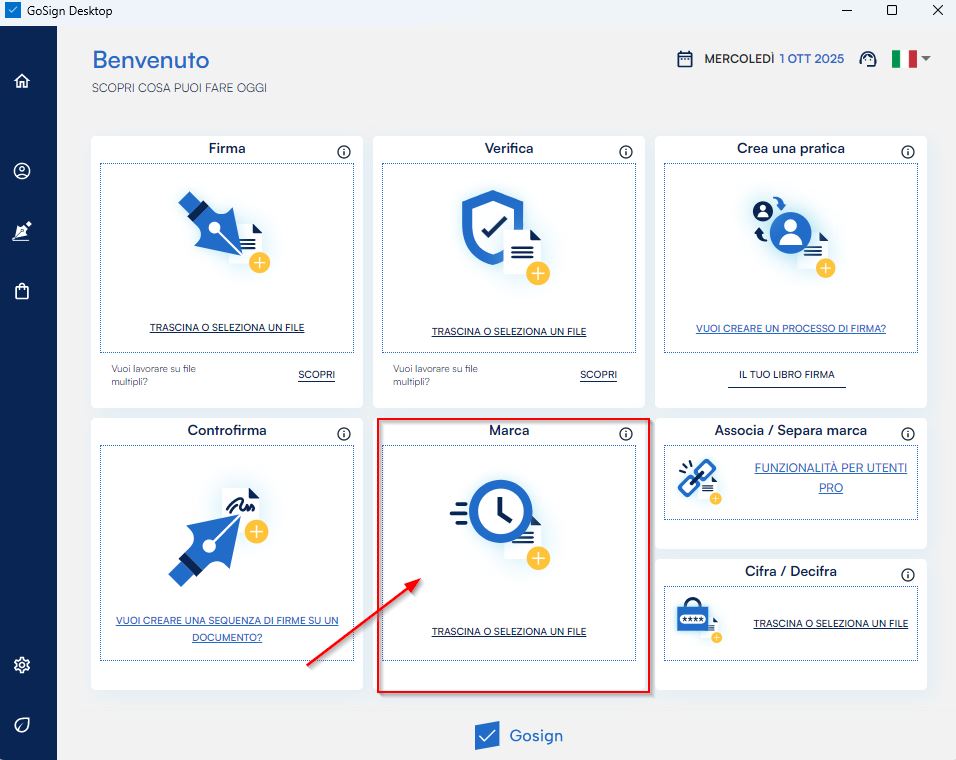Click 'Vuoi creare un processo di firma?' link
The width and height of the screenshot is (956, 760).
pos(790,328)
